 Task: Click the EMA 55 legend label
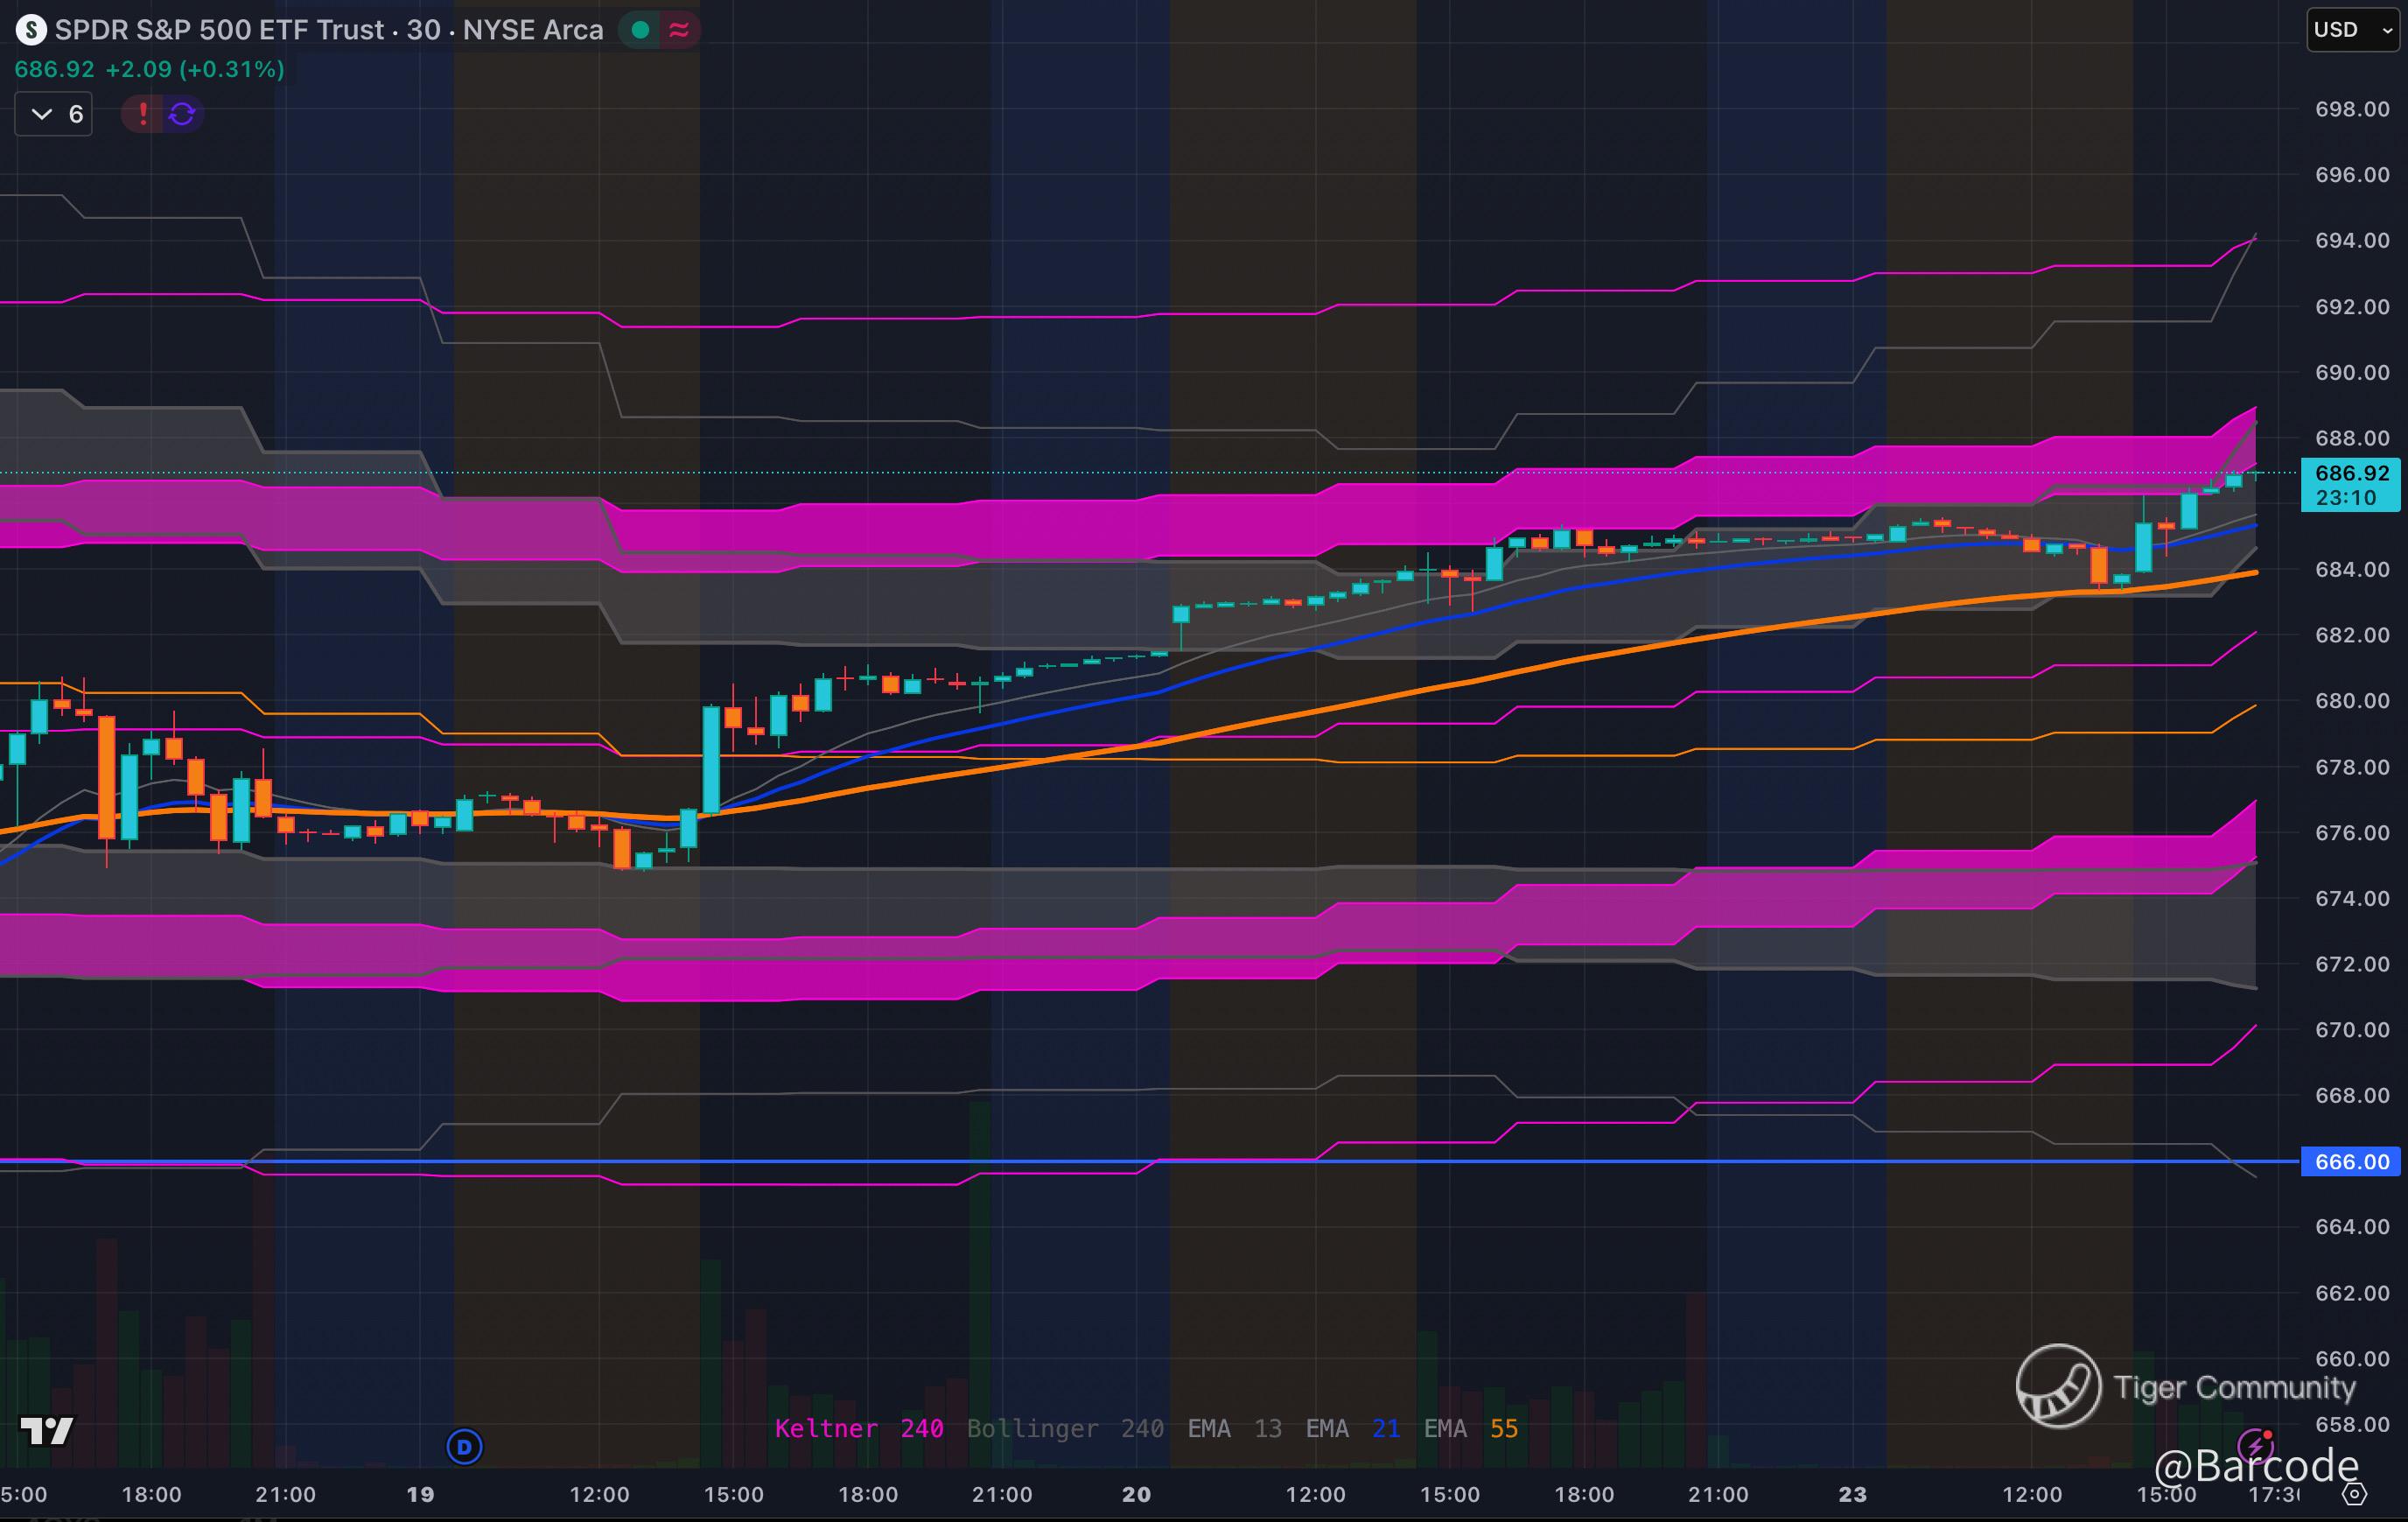pyautogui.click(x=1470, y=1428)
